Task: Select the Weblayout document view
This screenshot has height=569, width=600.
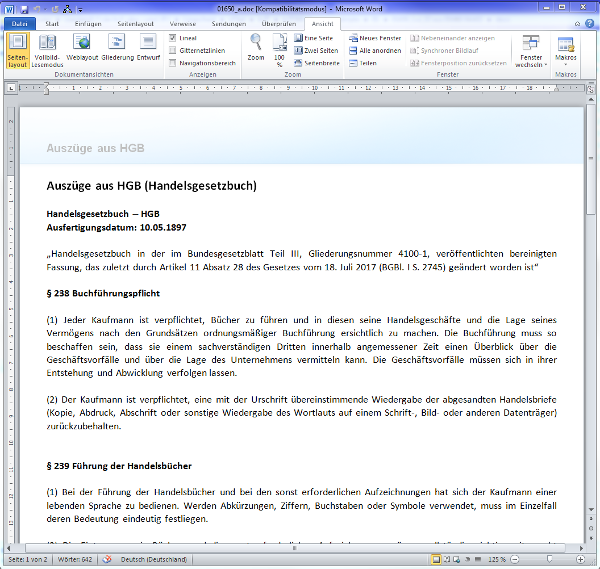Action: [x=82, y=48]
